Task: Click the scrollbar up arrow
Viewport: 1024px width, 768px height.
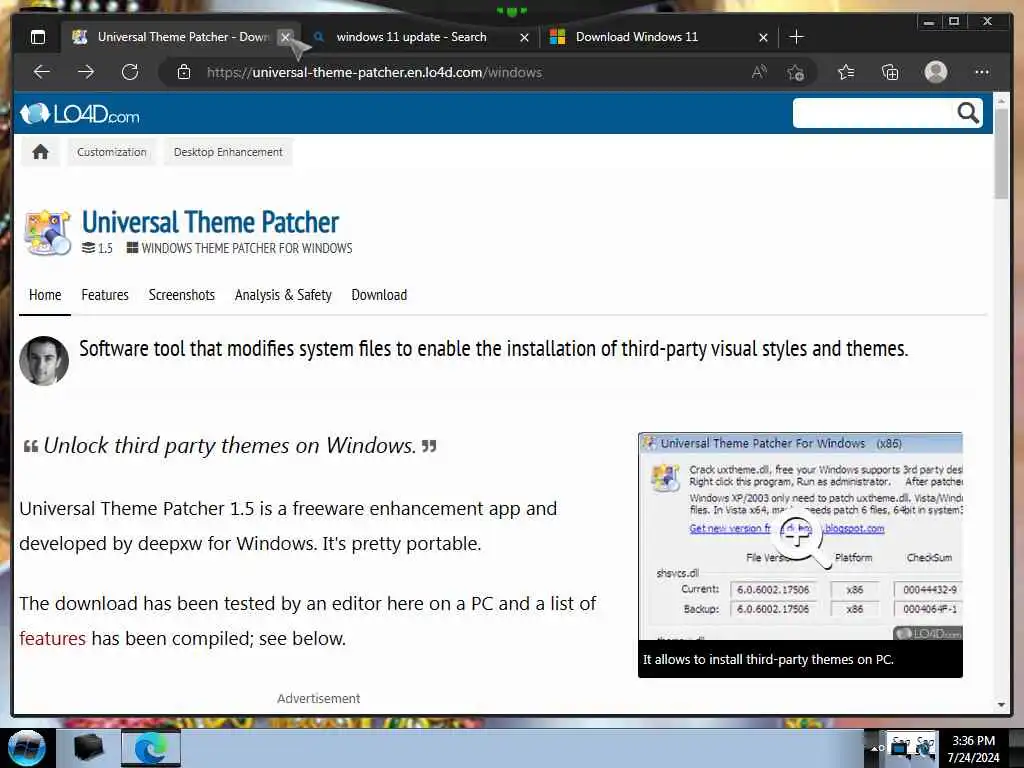Action: [1002, 101]
